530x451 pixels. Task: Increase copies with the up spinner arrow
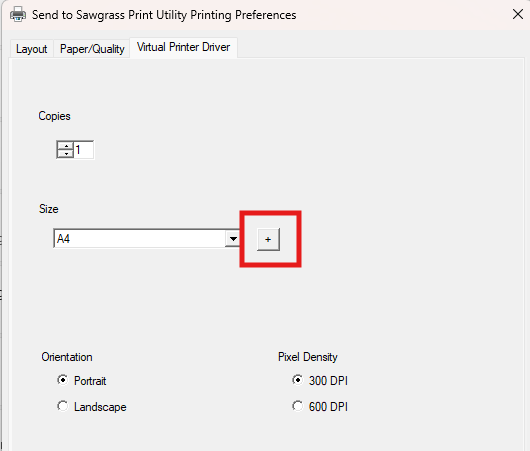[x=66, y=146]
